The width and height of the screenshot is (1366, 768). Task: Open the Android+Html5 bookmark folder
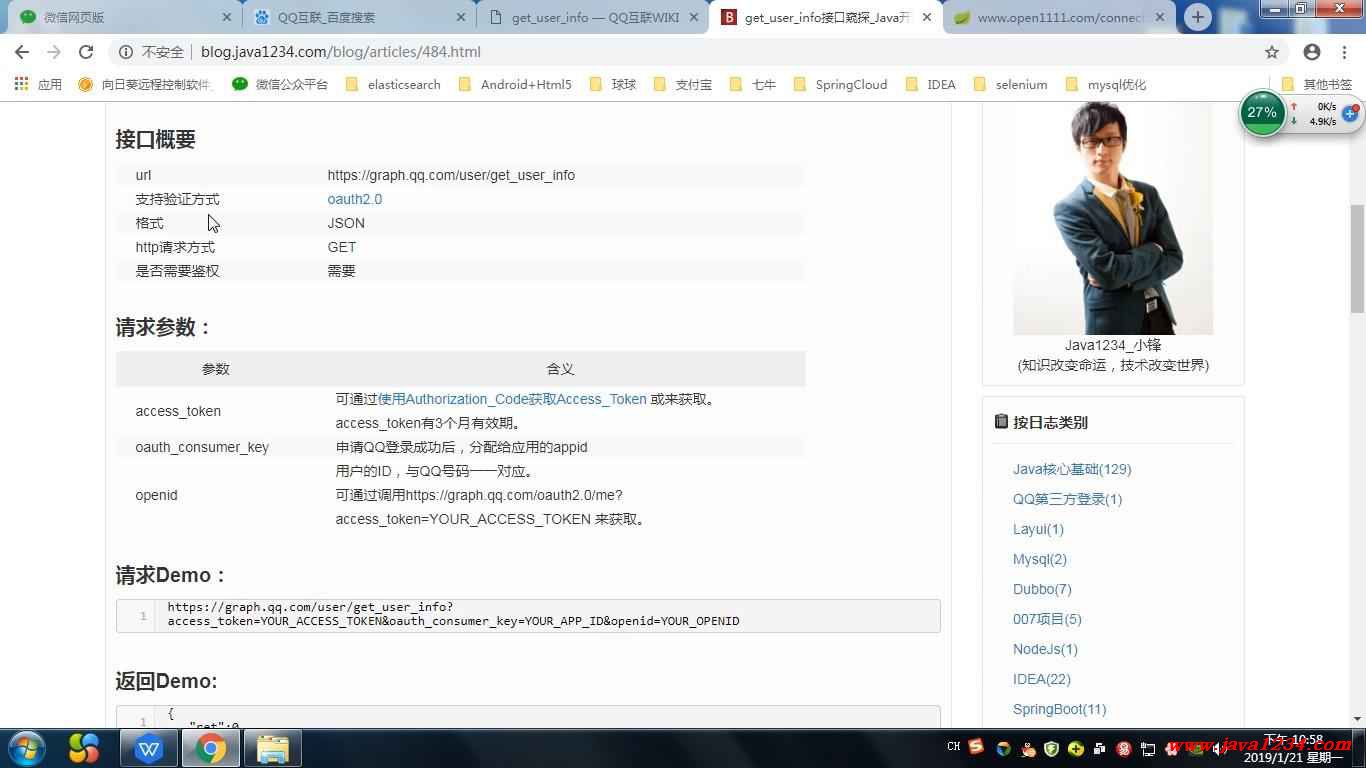click(515, 85)
